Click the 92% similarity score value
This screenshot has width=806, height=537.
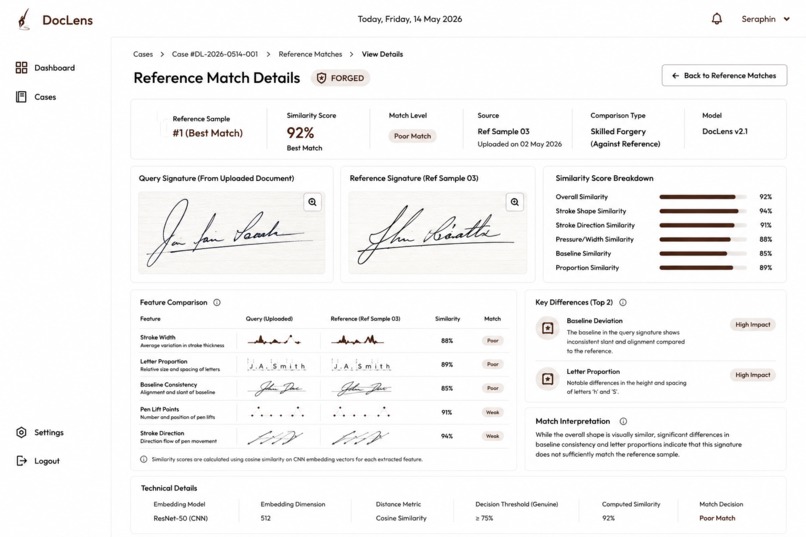coord(300,133)
